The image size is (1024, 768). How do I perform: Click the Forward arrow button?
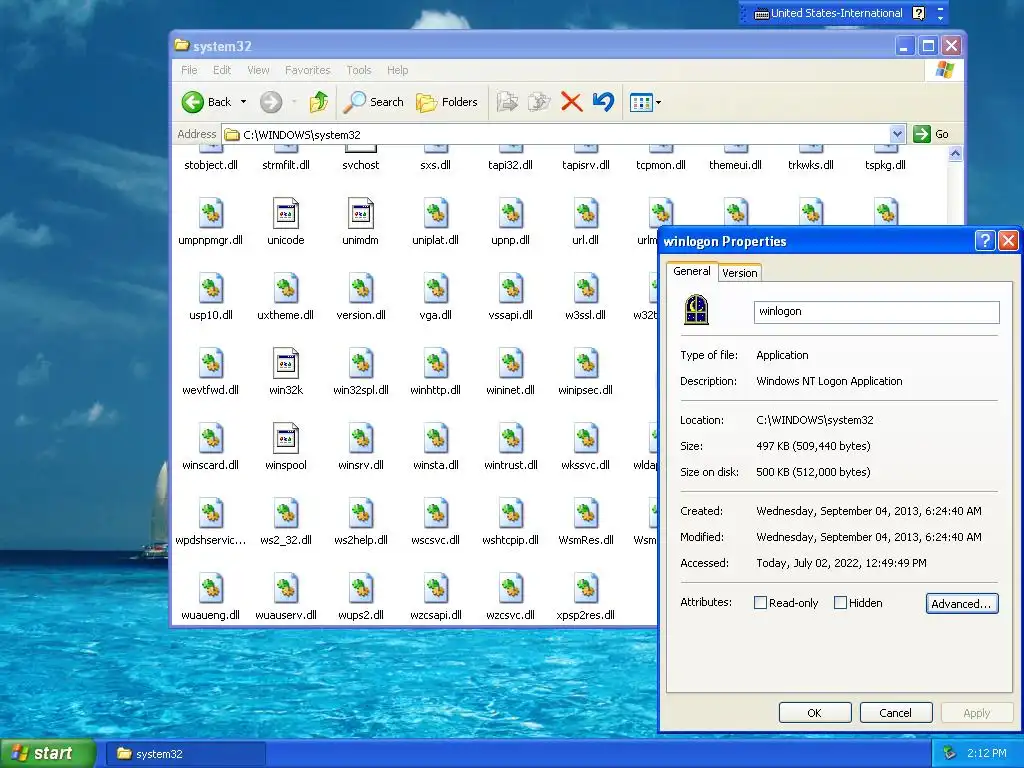click(x=271, y=102)
